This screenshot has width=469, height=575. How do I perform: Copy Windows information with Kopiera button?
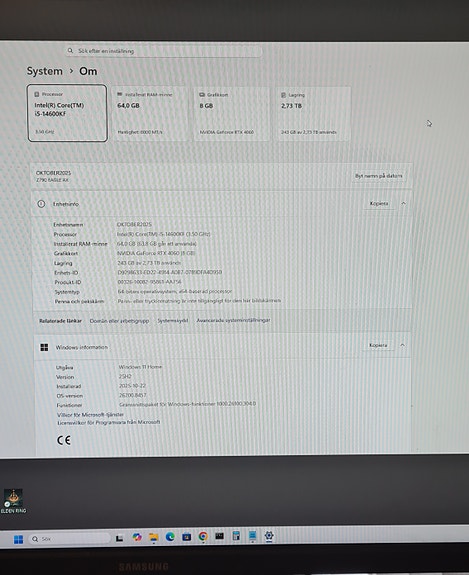(x=378, y=345)
